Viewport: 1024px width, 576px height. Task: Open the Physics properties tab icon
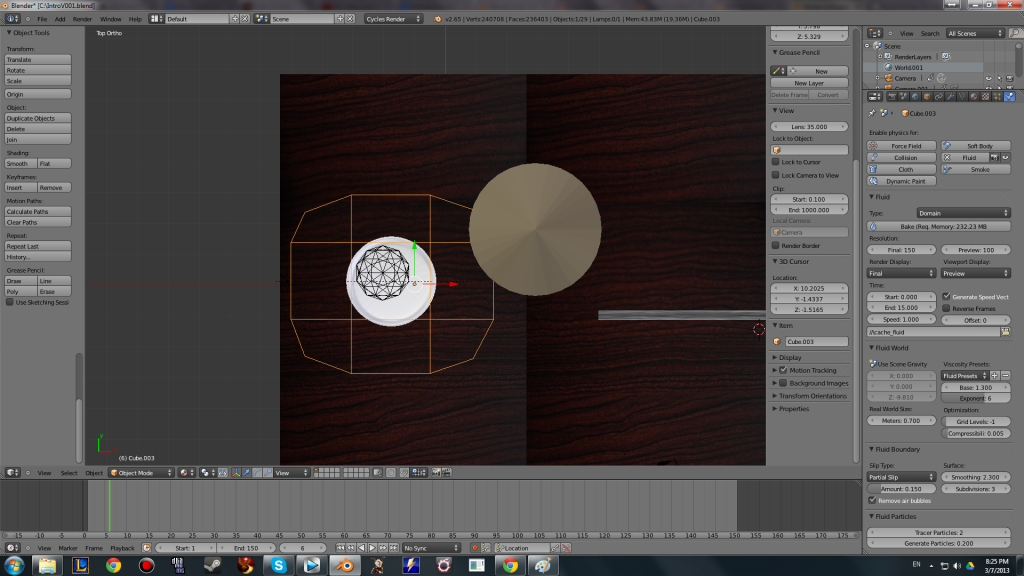1008,96
